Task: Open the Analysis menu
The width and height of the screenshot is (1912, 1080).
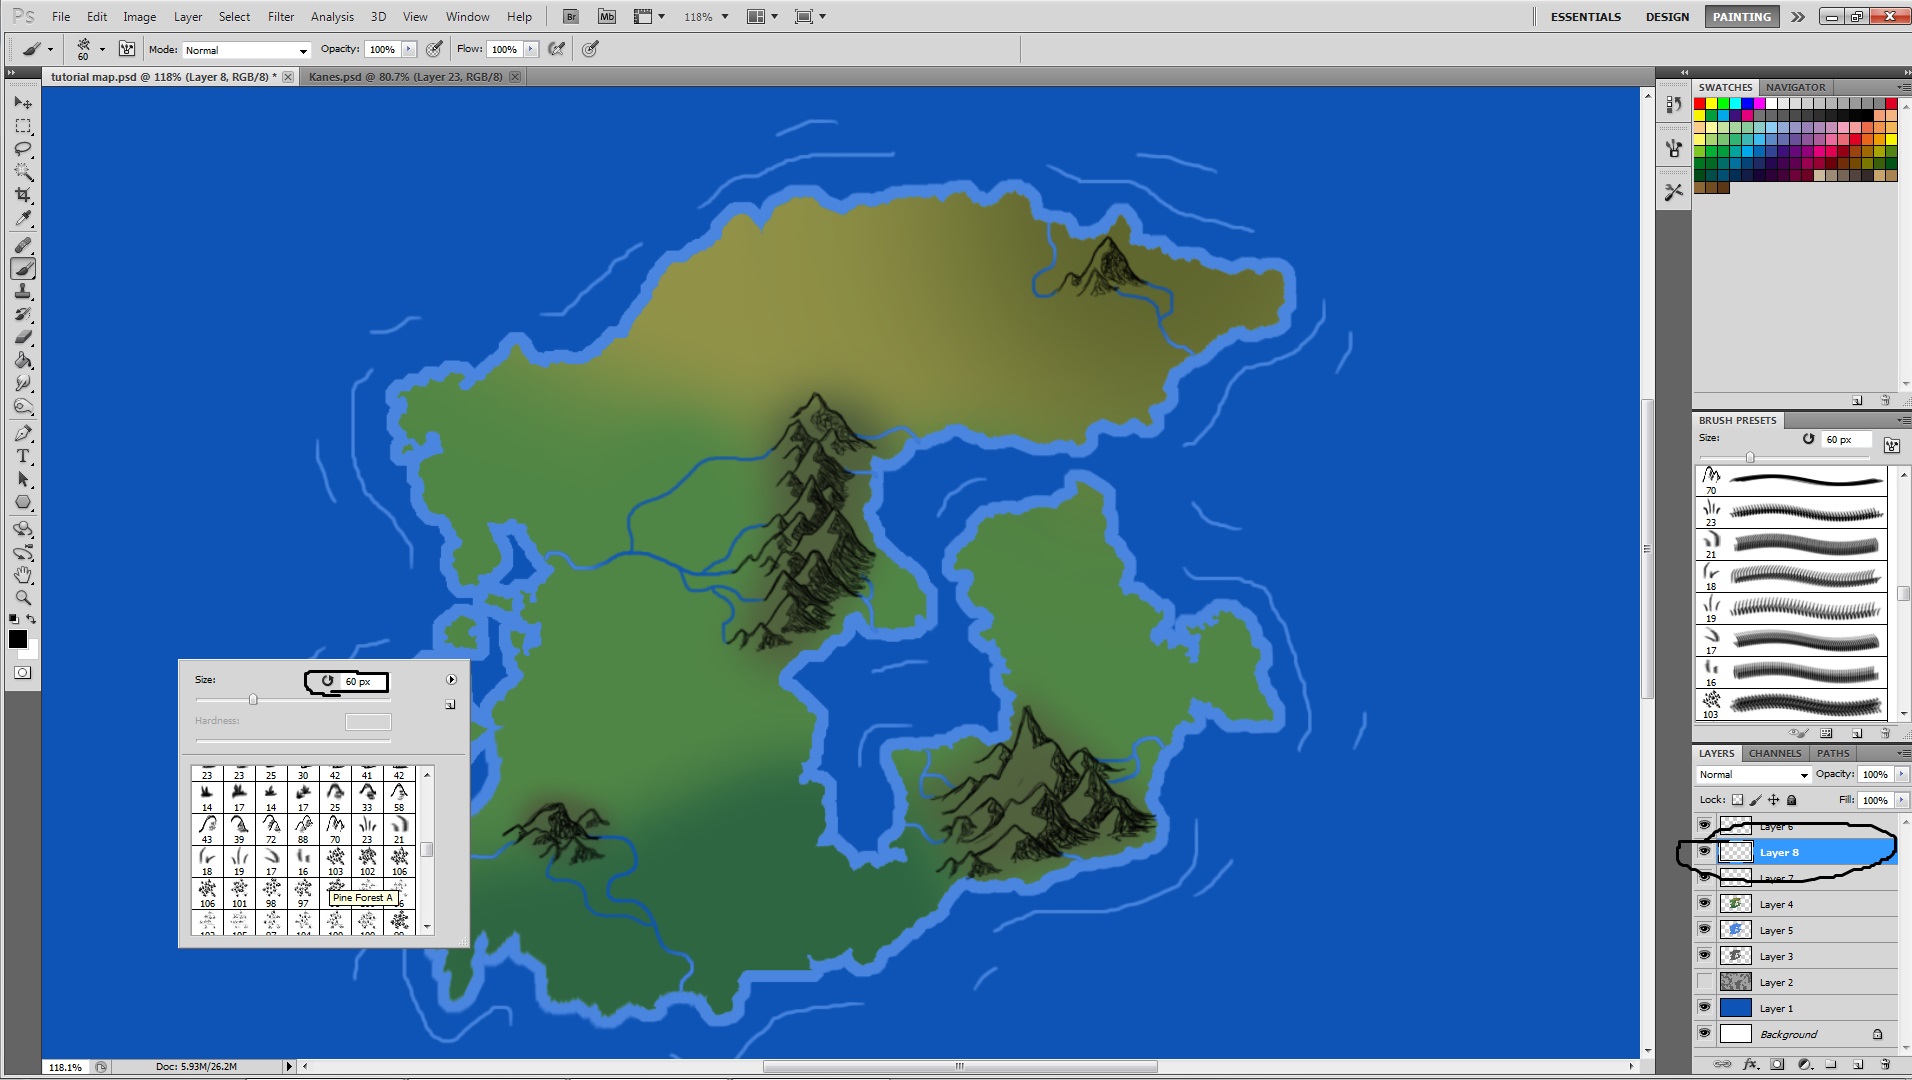Action: [x=332, y=17]
